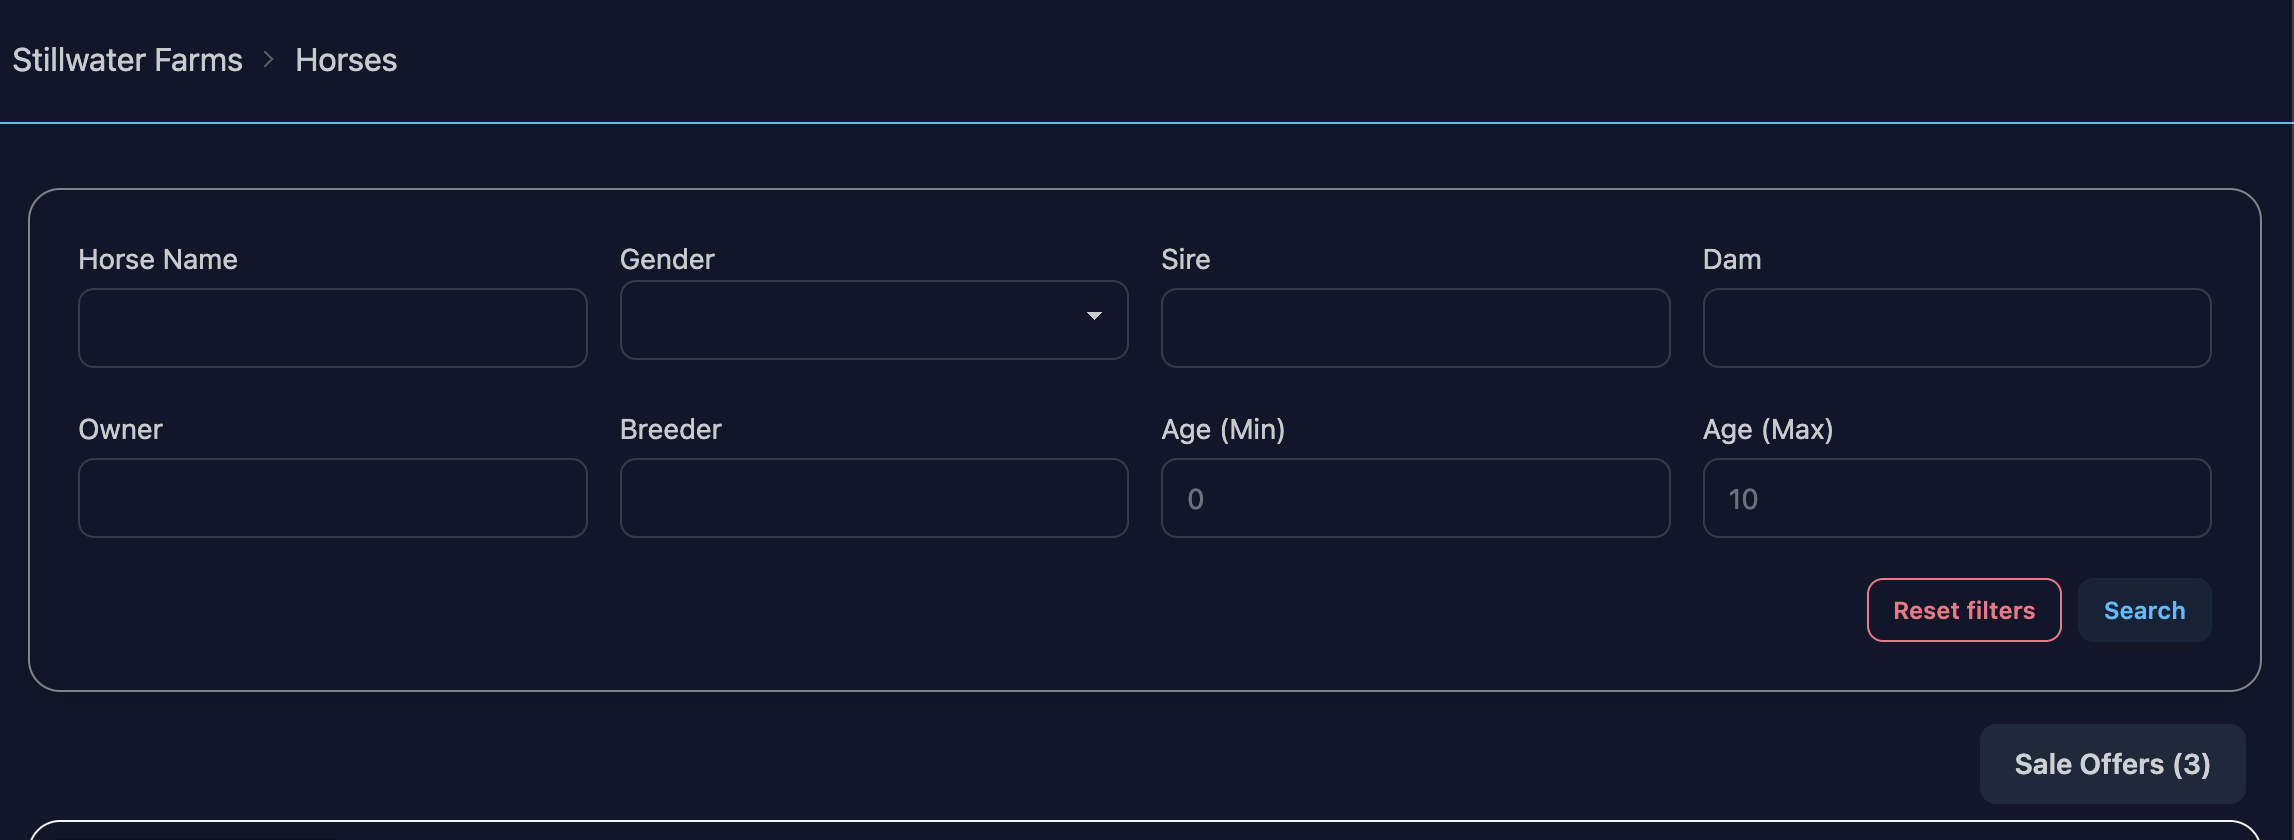Click the Age (Min) number field
This screenshot has height=840, width=2294.
click(1415, 498)
